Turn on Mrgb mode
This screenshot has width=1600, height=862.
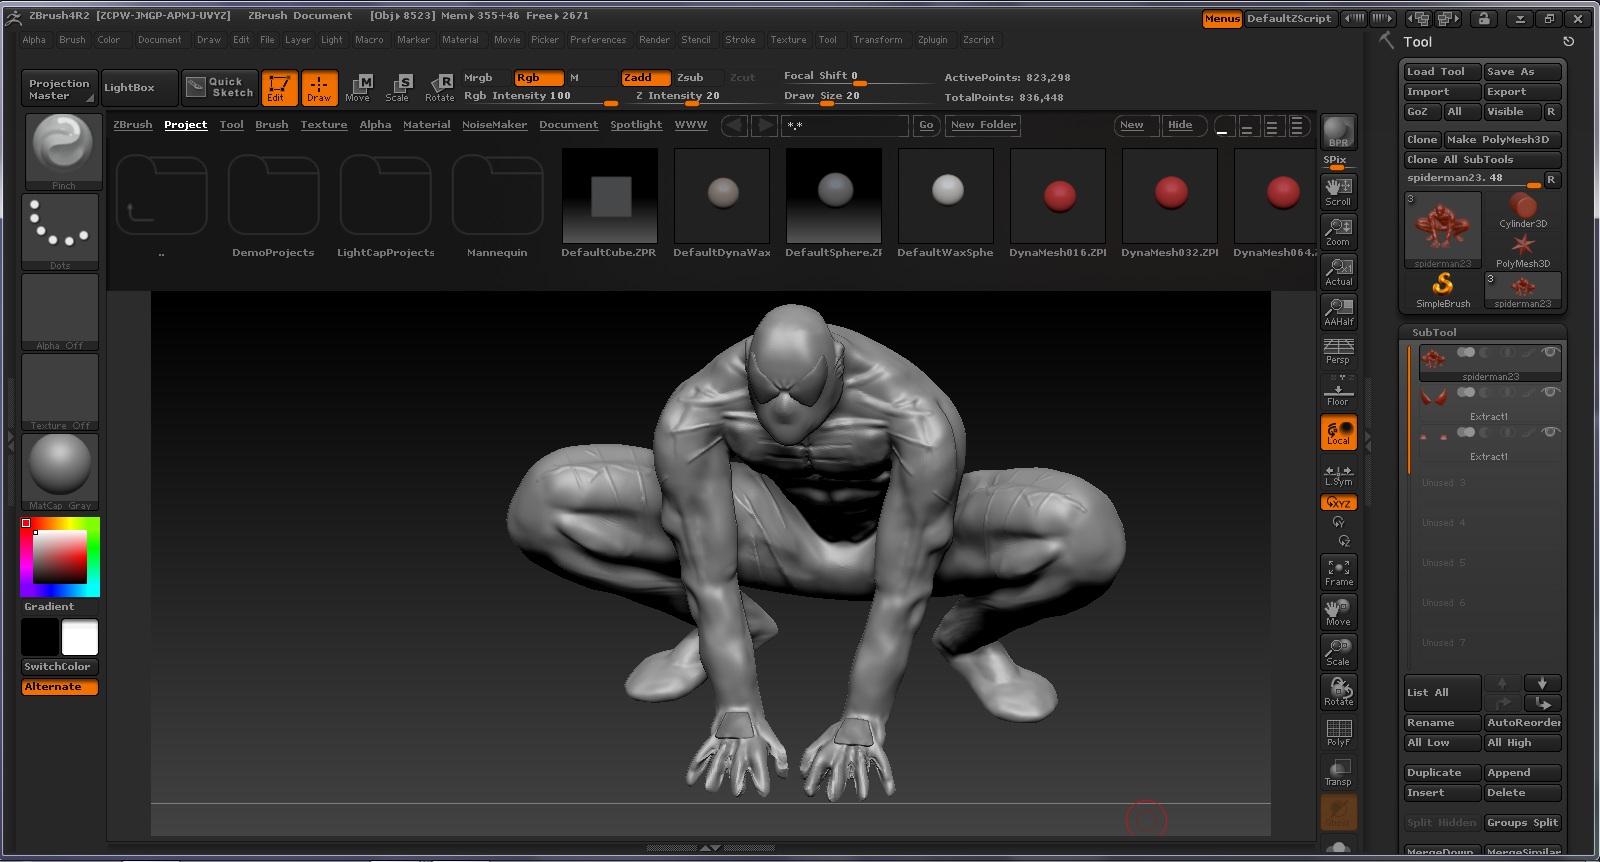[x=486, y=78]
